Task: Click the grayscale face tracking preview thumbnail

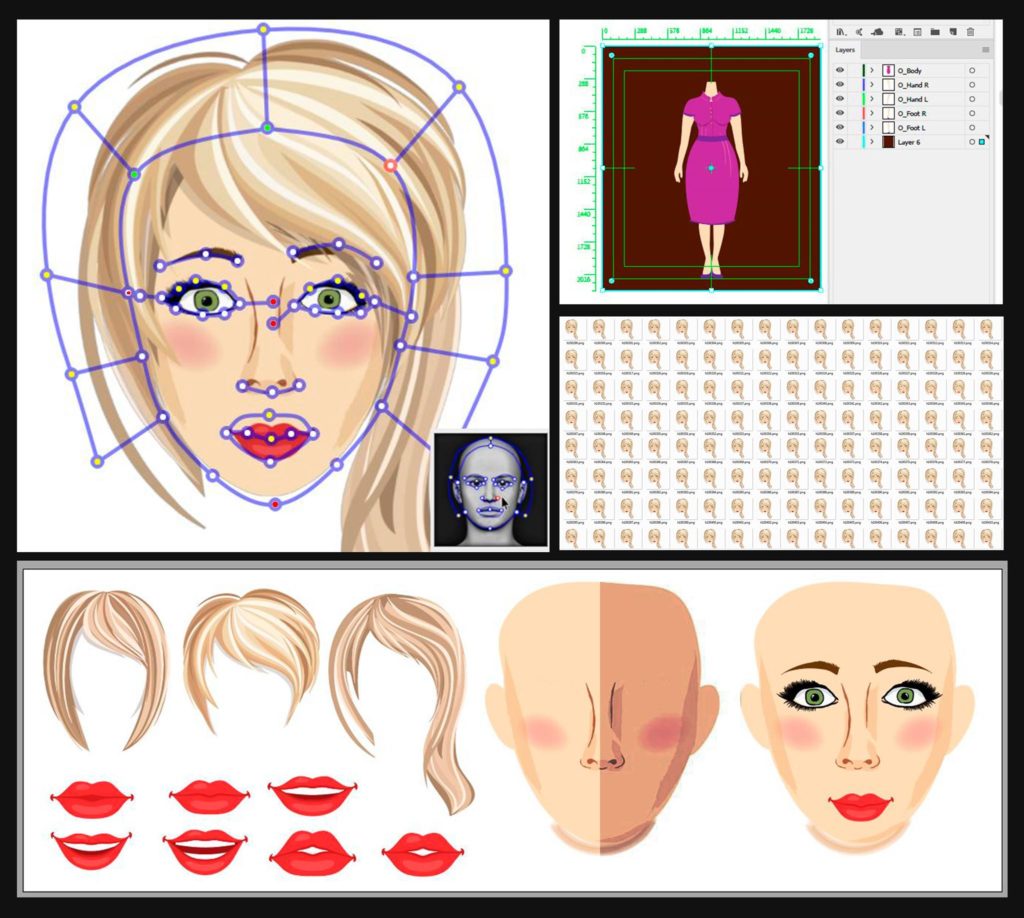Action: click(490, 490)
